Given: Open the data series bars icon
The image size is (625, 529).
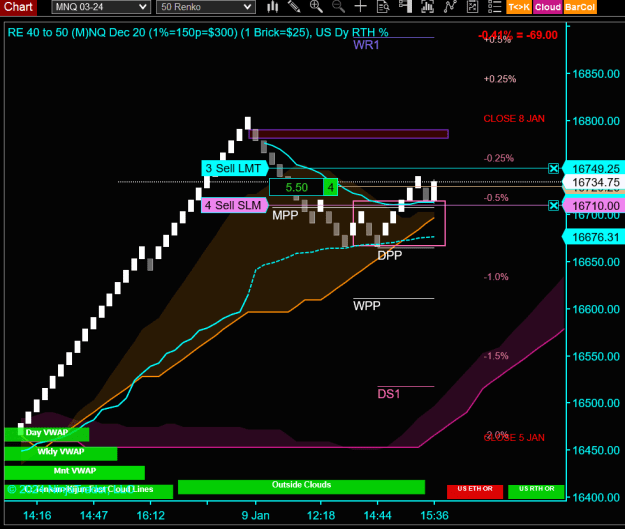Looking at the screenshot, I should point(427,7).
